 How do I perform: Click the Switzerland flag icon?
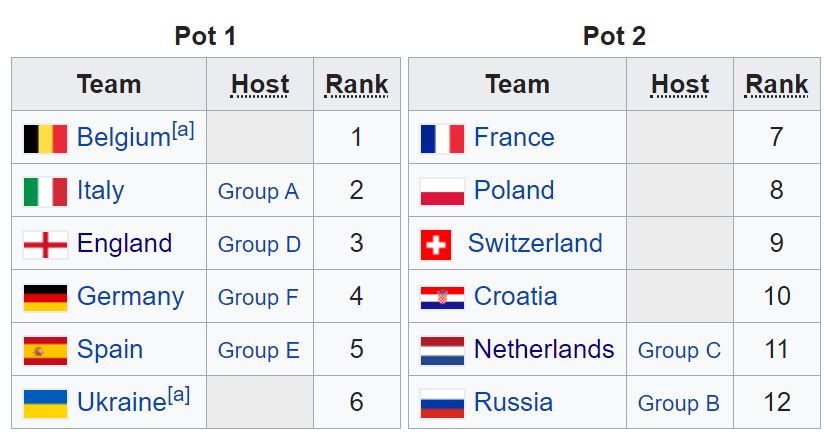coord(436,245)
